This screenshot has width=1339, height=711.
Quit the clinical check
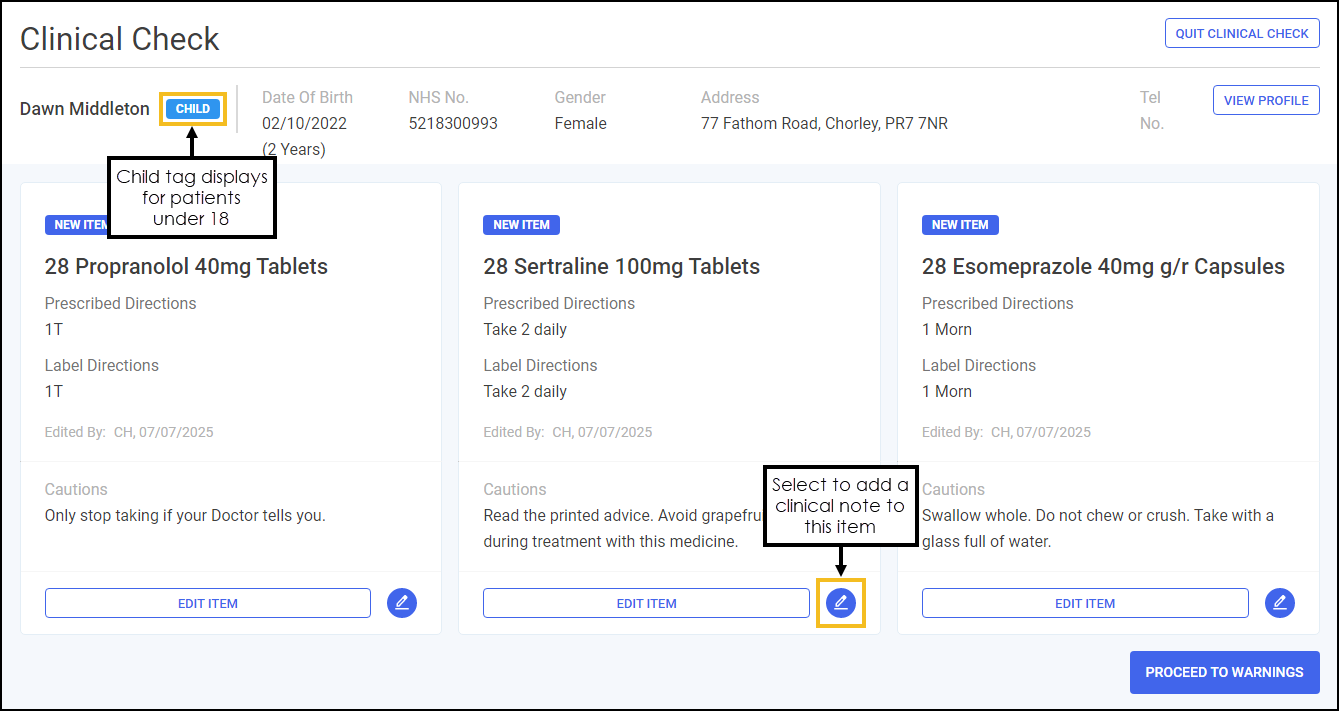(x=1241, y=33)
